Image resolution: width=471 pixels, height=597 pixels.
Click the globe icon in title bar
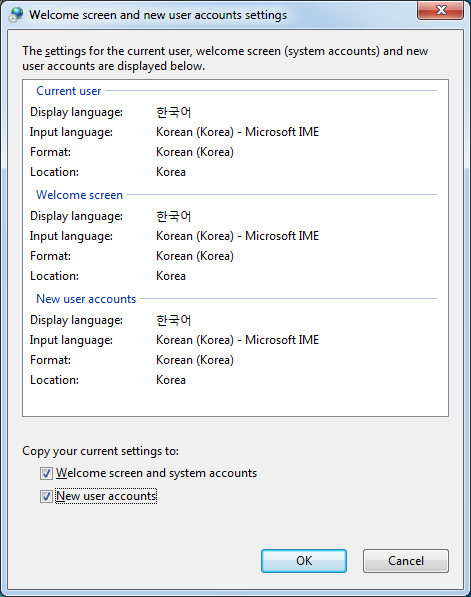coord(16,15)
